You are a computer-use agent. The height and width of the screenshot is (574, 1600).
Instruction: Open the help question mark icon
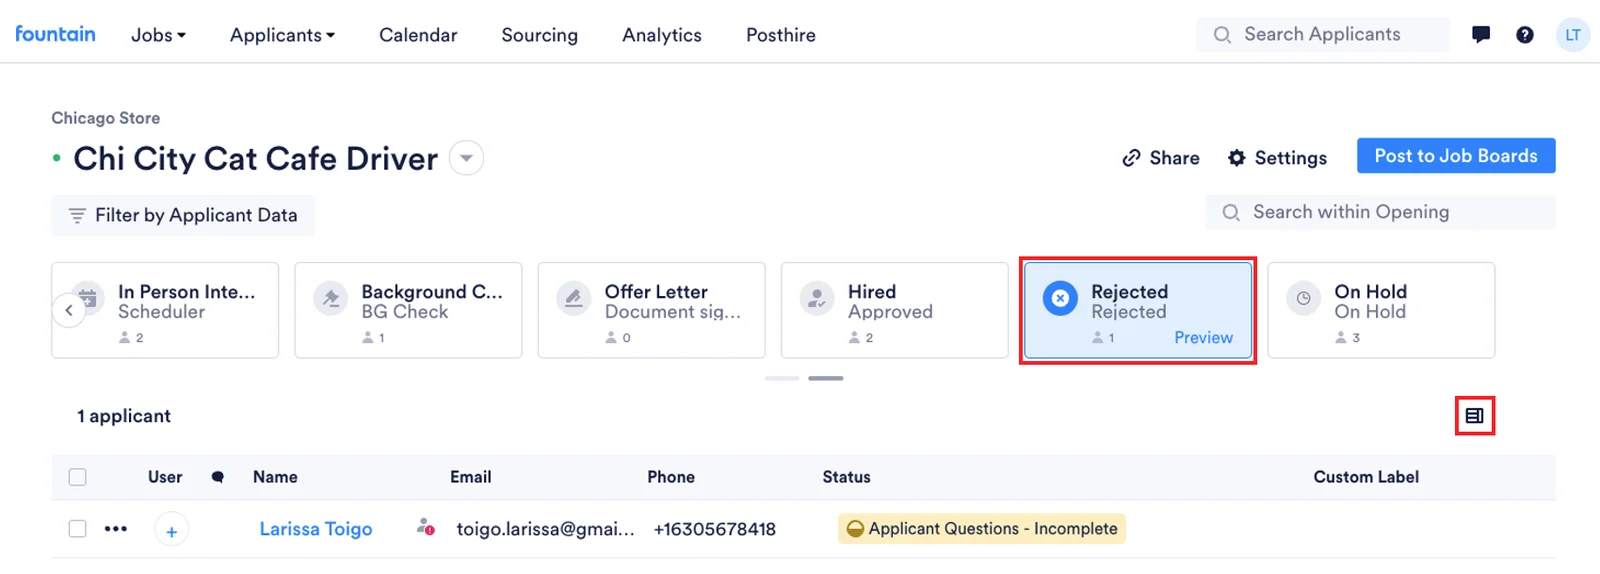[1525, 34]
